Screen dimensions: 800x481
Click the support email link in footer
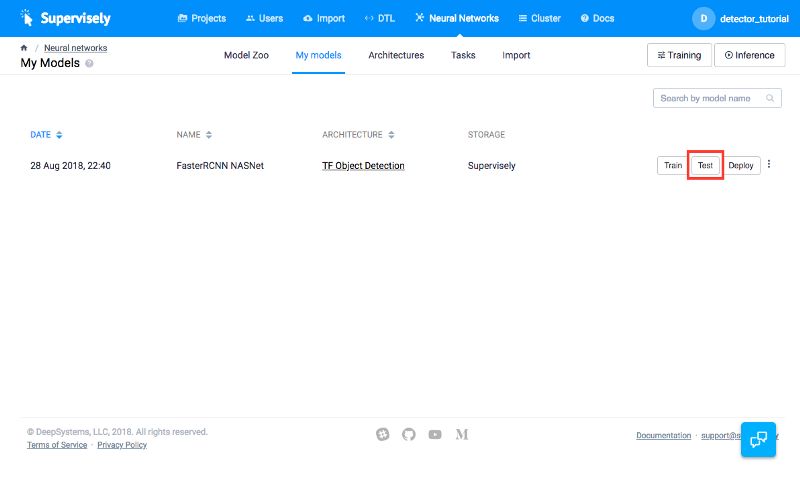pos(721,435)
